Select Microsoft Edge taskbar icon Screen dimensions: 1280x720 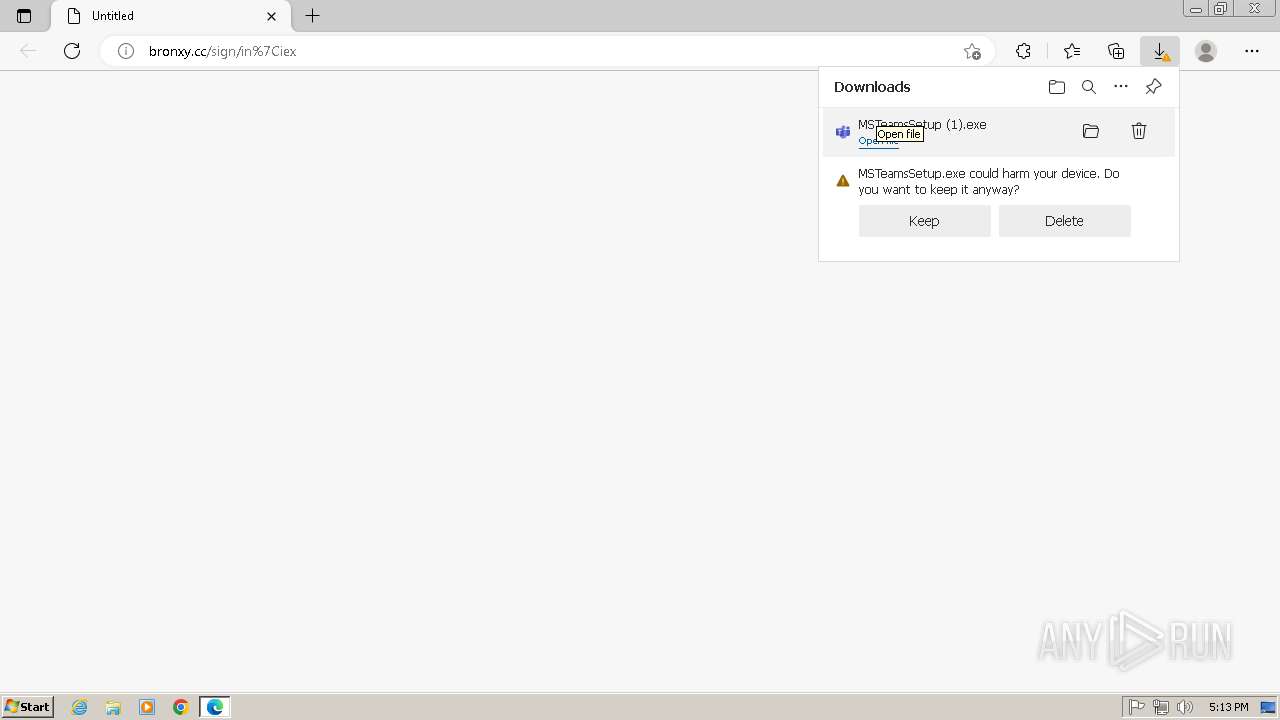[215, 707]
